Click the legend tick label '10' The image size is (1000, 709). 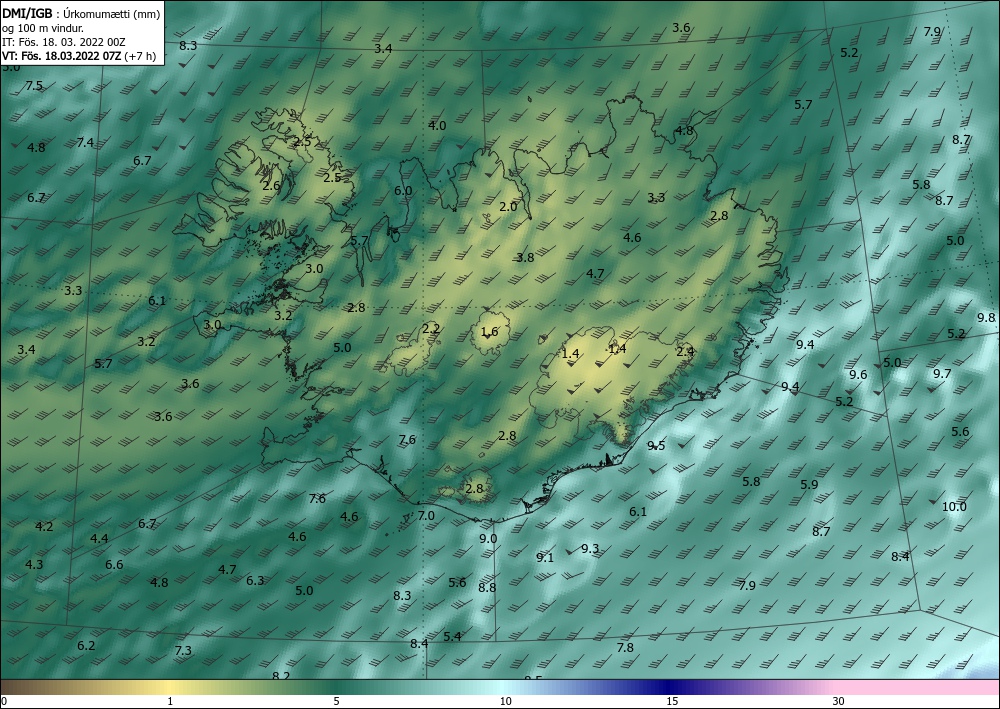(x=505, y=701)
